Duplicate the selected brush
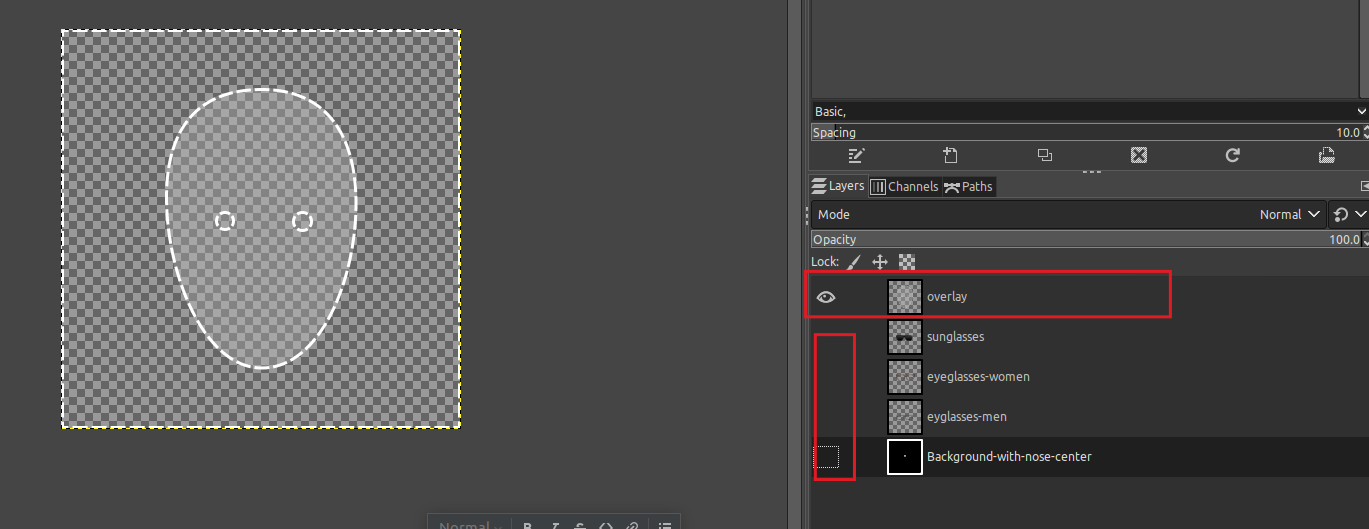Image resolution: width=1369 pixels, height=529 pixels. [x=1044, y=155]
